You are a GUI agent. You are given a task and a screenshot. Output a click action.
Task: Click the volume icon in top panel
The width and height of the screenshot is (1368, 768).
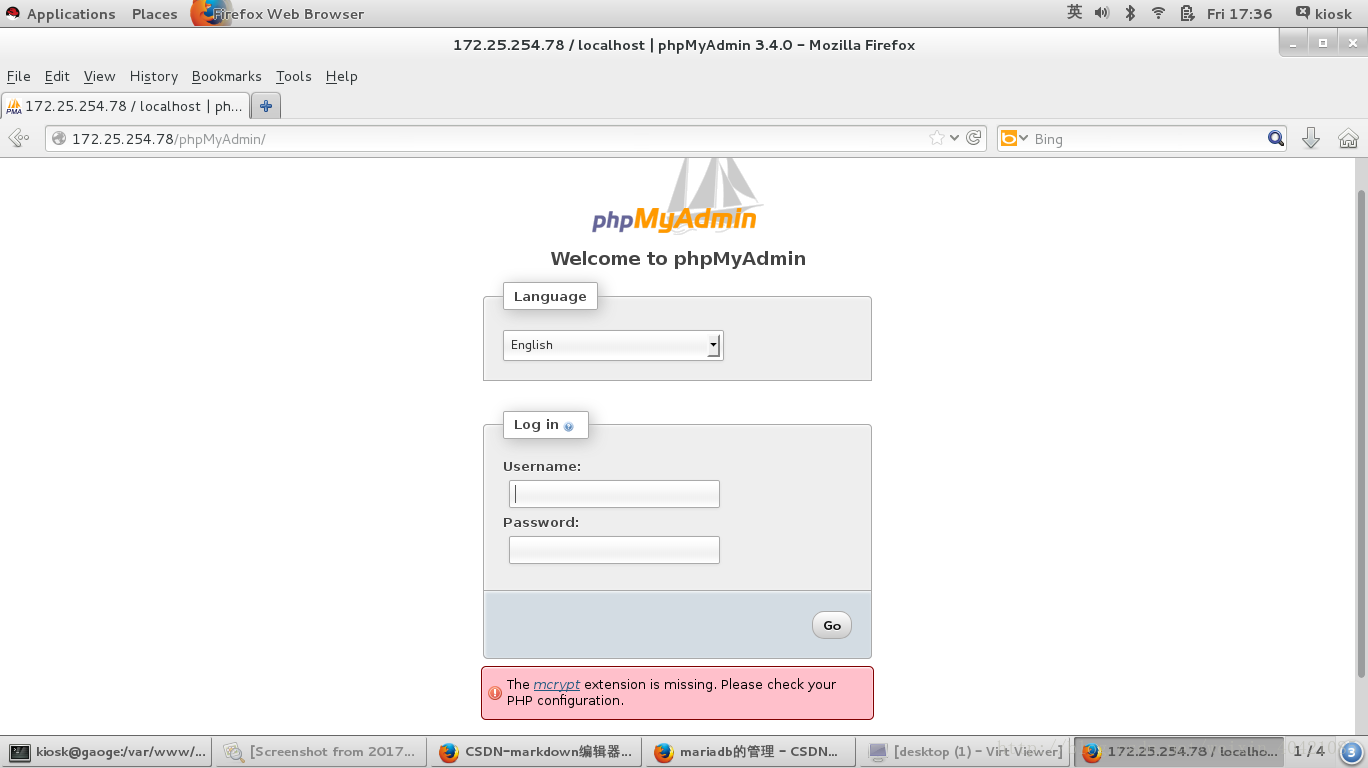point(1102,13)
